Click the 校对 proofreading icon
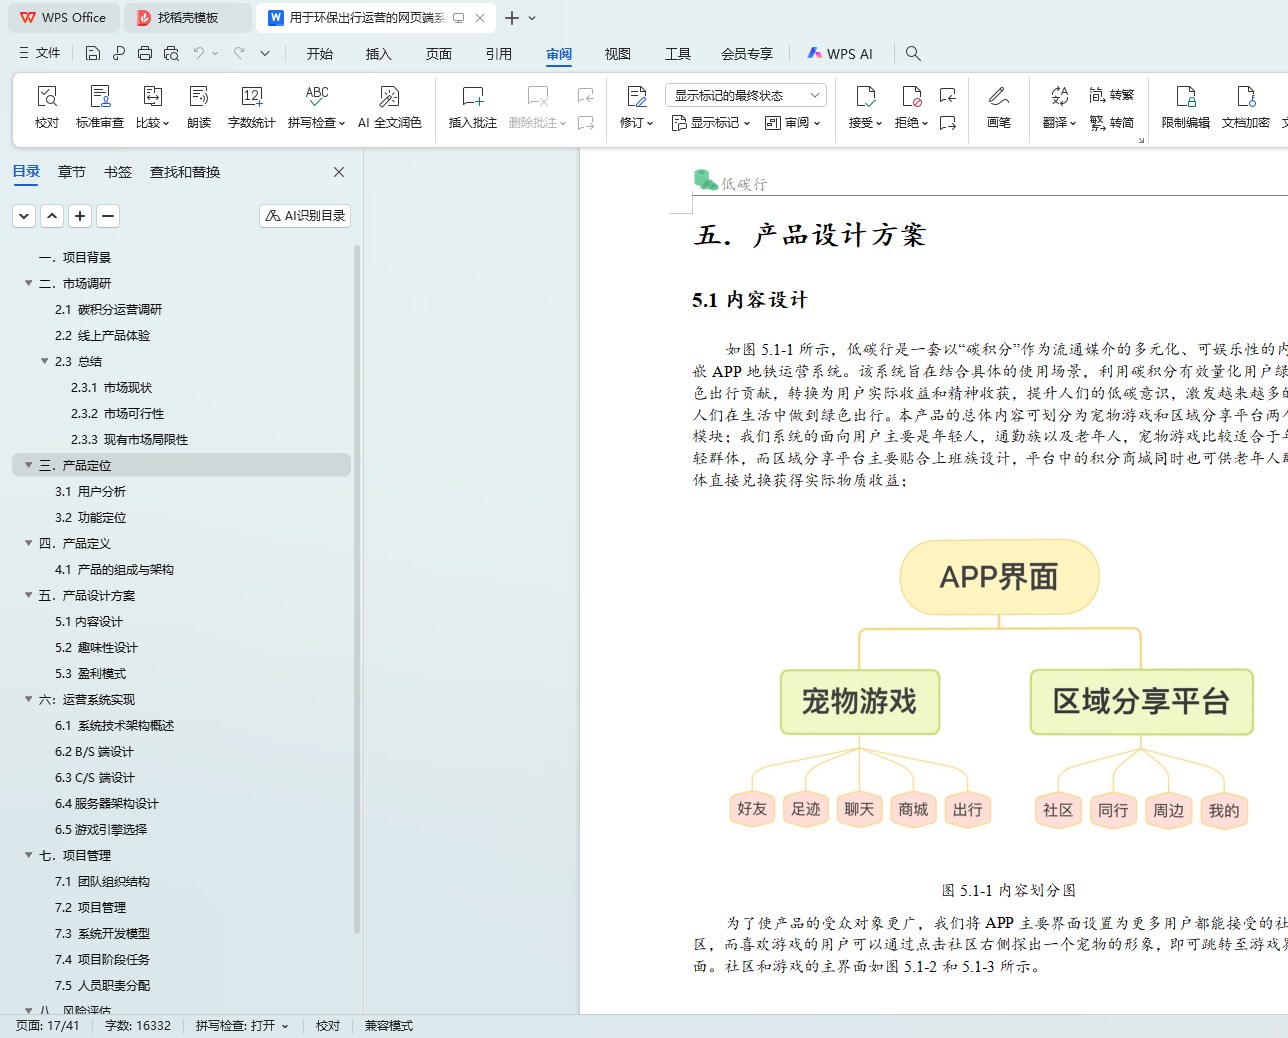The image size is (1288, 1038). (47, 97)
